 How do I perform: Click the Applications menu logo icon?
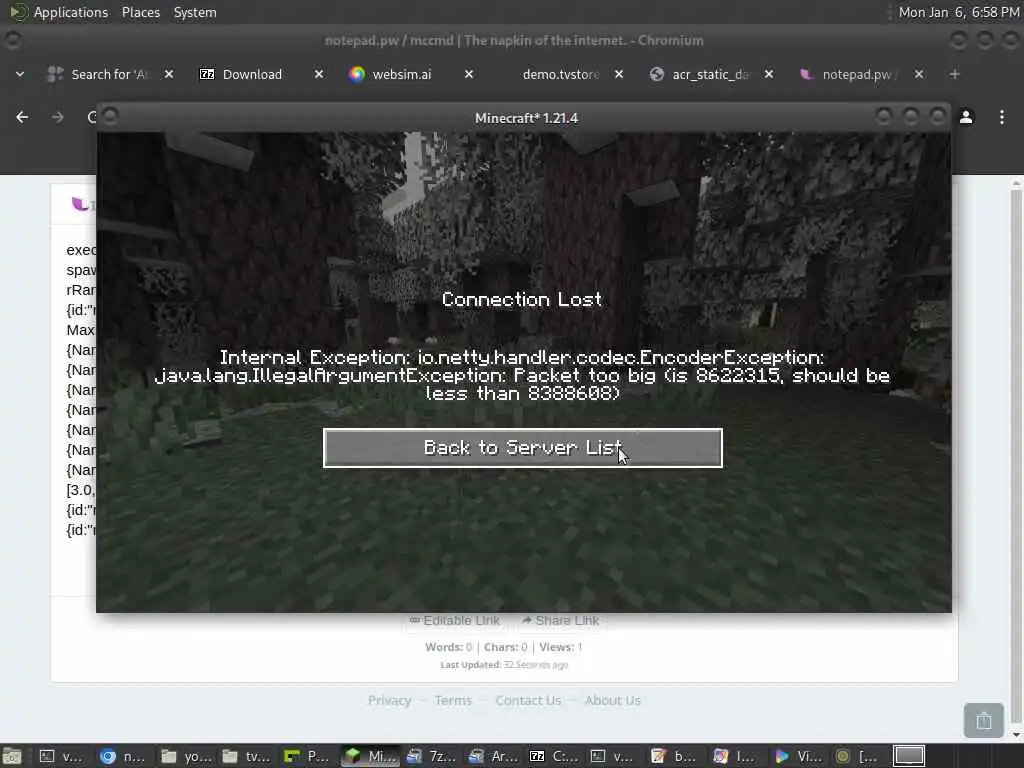18,12
